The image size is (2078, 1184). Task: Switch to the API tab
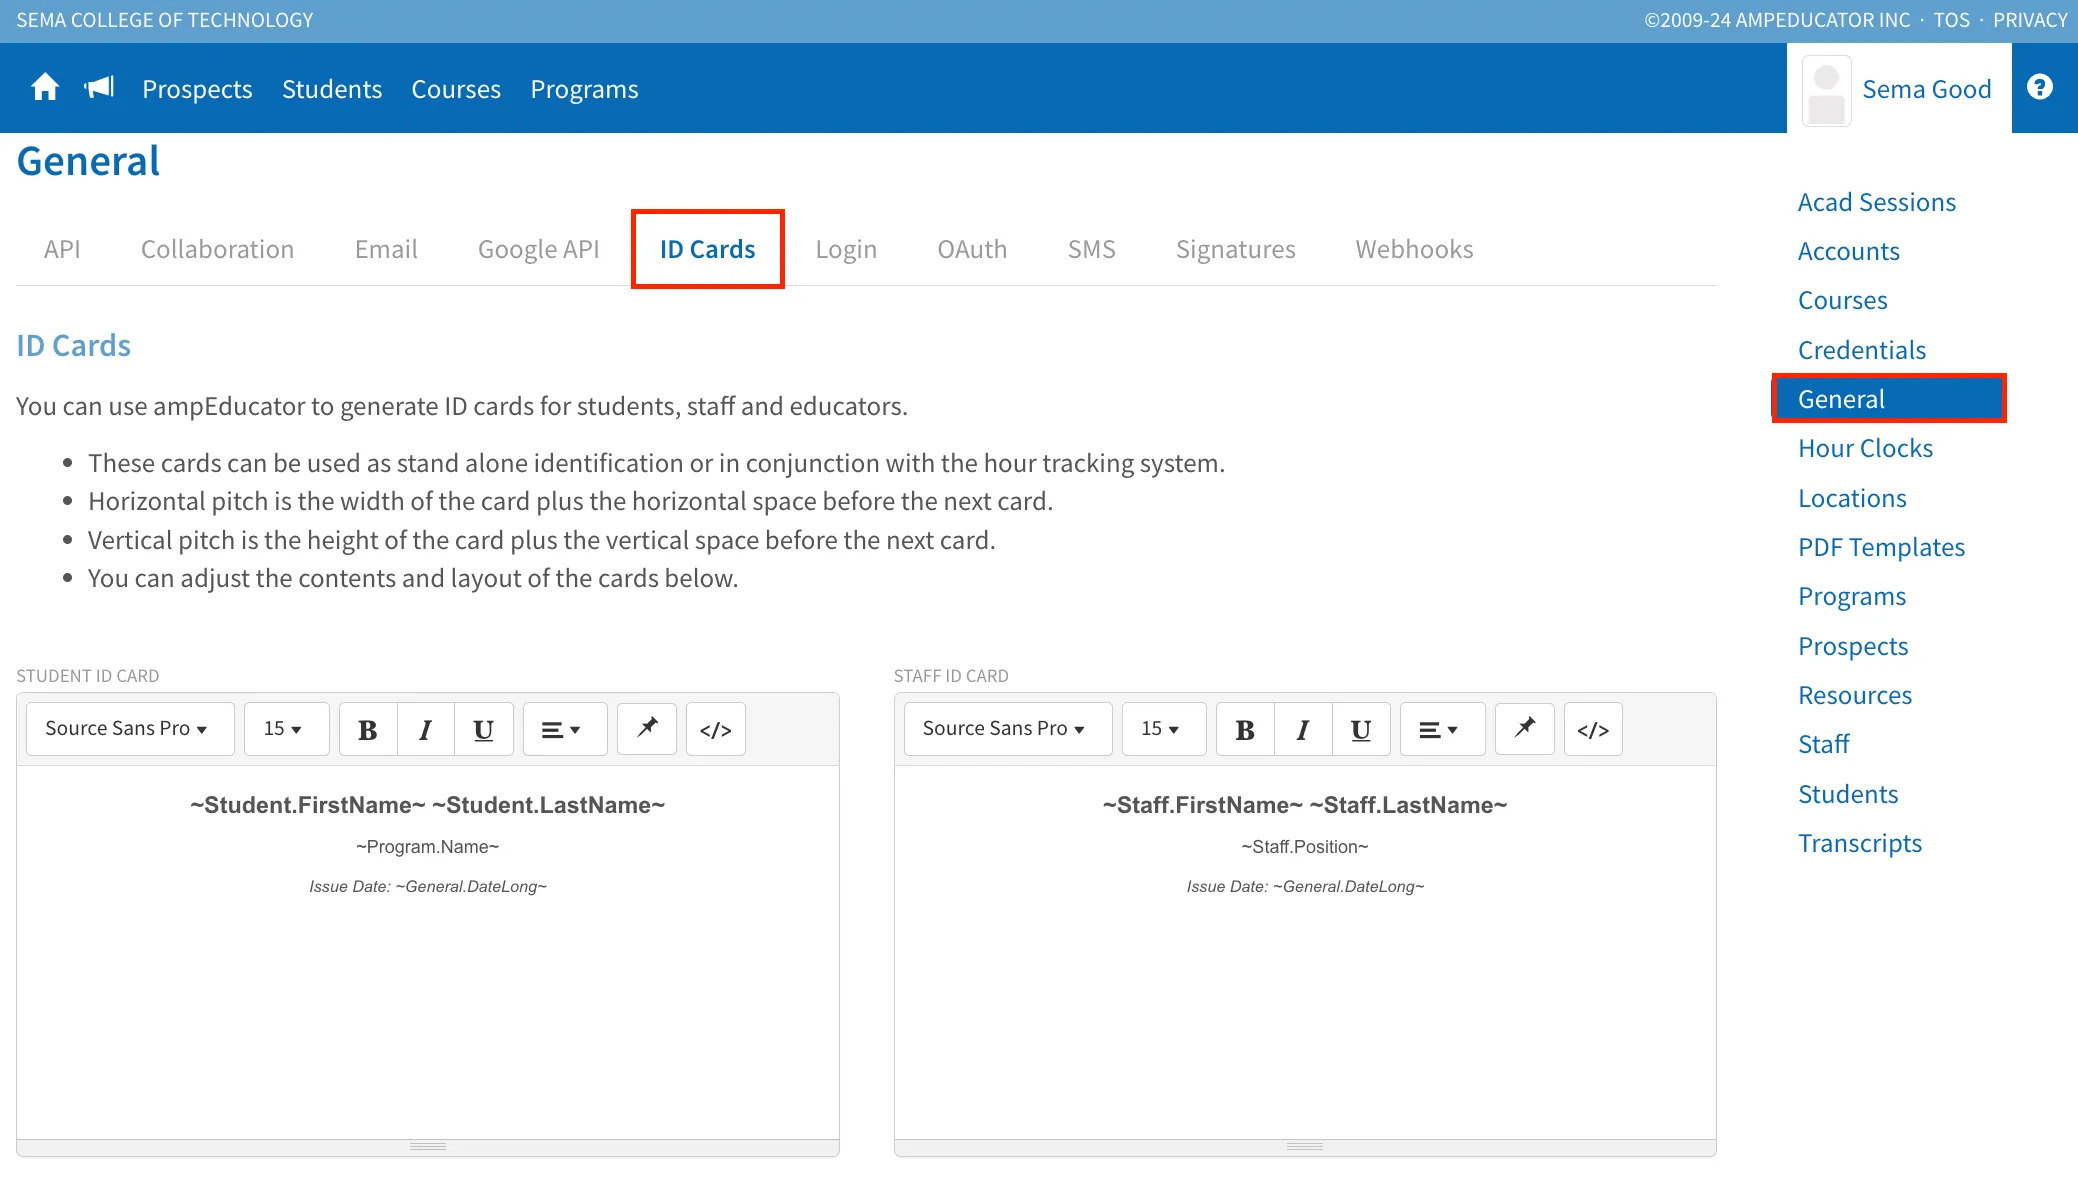pyautogui.click(x=62, y=249)
